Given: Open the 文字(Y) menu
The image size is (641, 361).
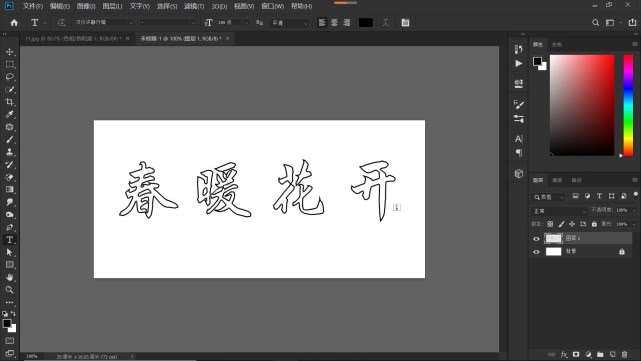Looking at the screenshot, I should (139, 6).
